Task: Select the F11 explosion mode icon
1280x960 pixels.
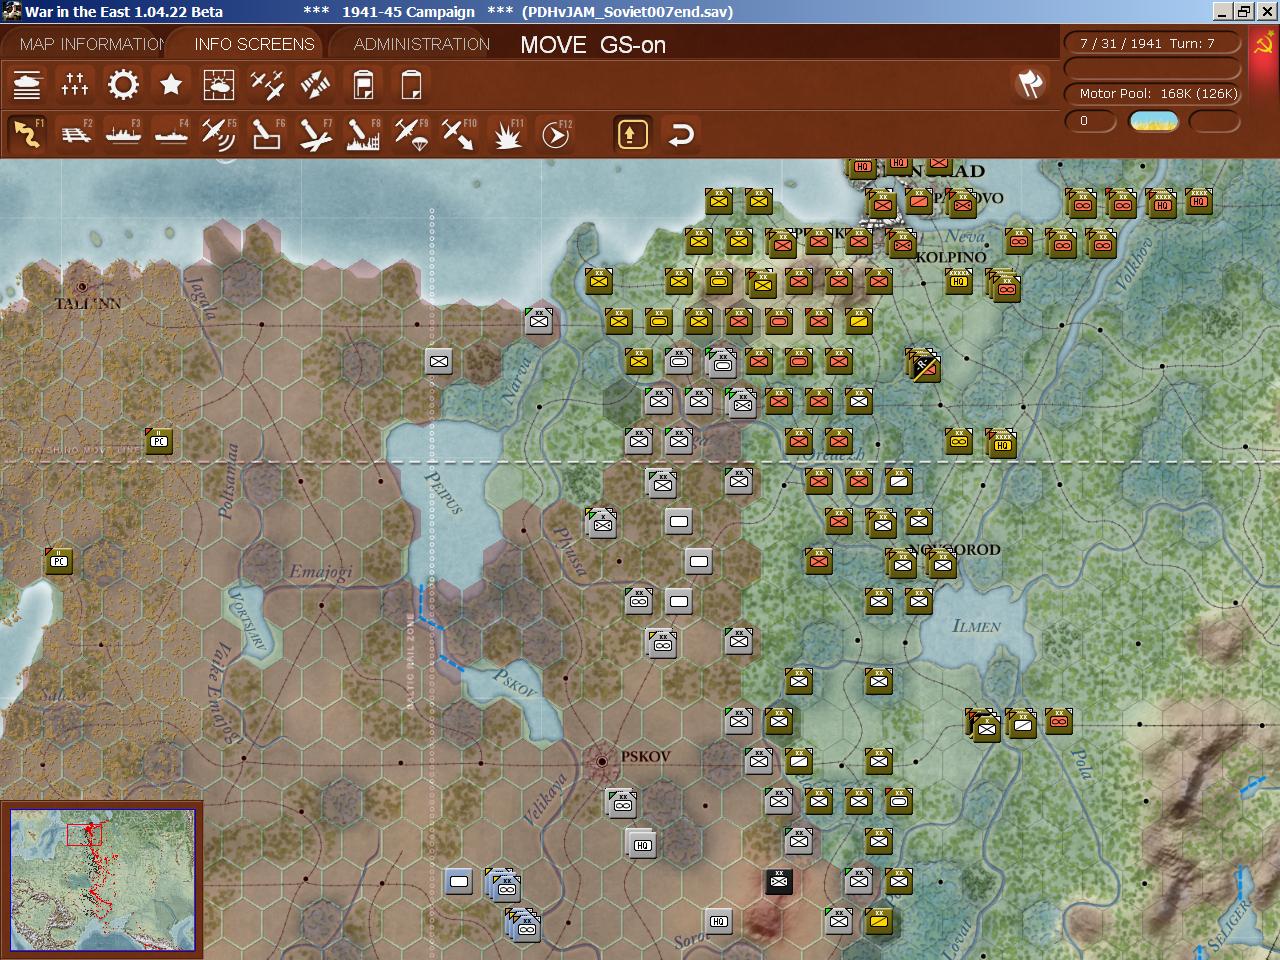Action: pyautogui.click(x=507, y=134)
